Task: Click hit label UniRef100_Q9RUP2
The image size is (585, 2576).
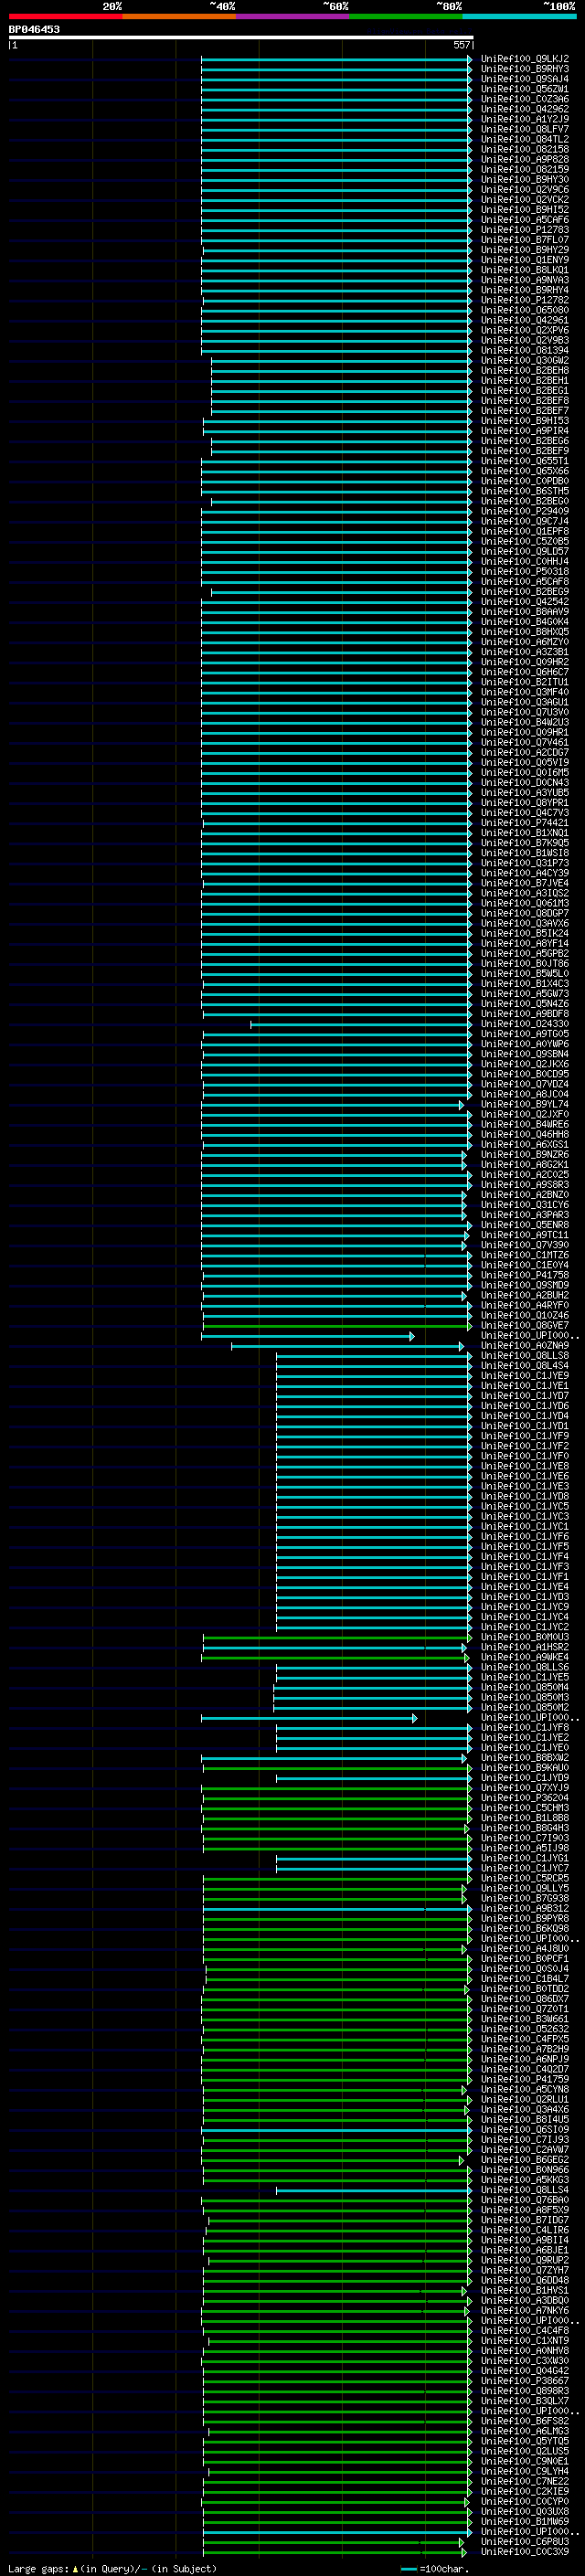Action: (x=525, y=2260)
